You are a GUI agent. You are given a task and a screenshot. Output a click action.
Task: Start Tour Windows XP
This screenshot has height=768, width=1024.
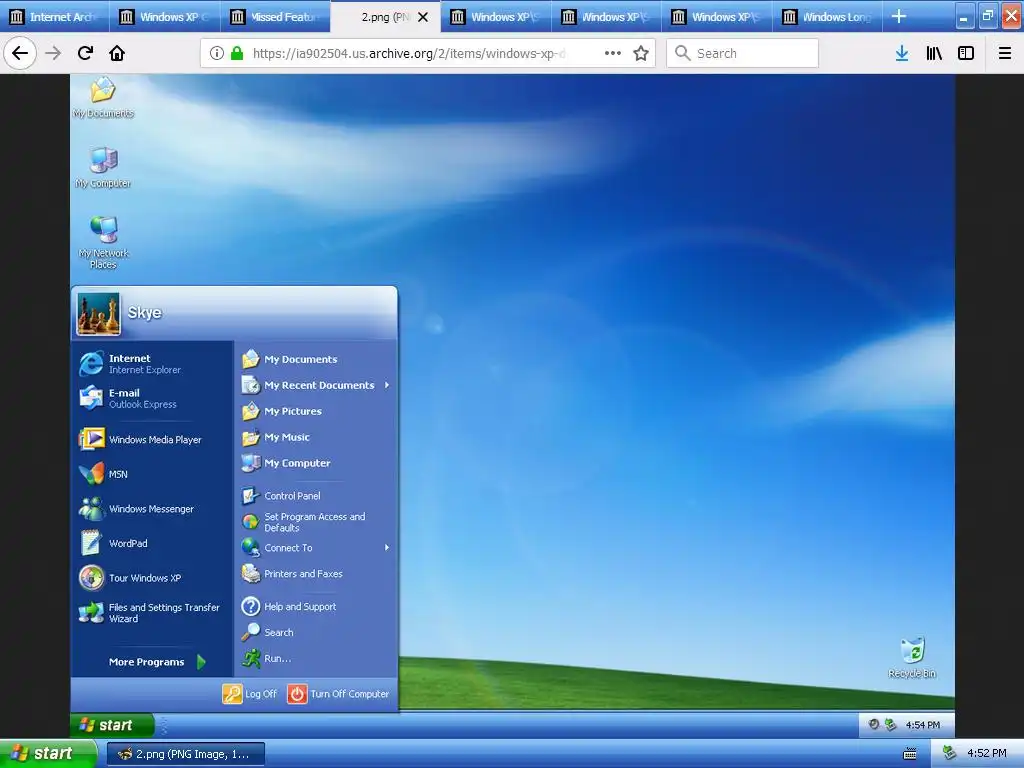click(x=152, y=578)
